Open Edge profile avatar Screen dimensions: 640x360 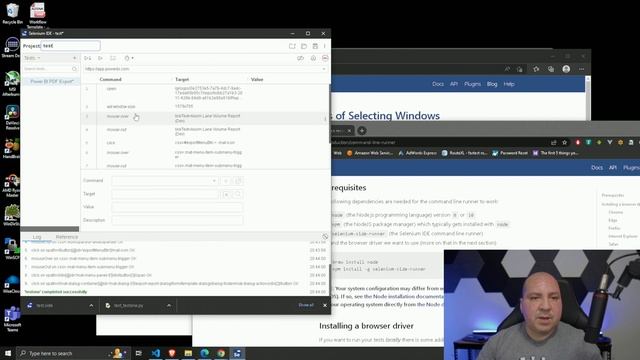[x=566, y=69]
